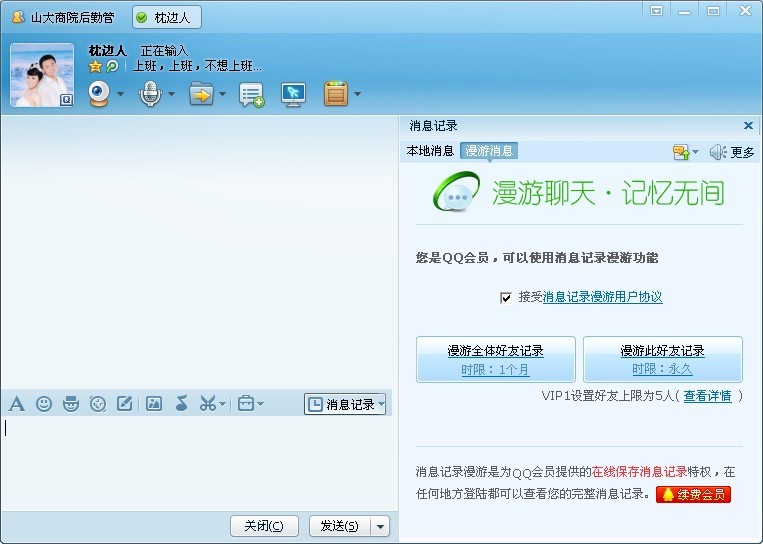Open video call options dropdown arrow
This screenshot has height=544, width=763.
click(x=120, y=94)
